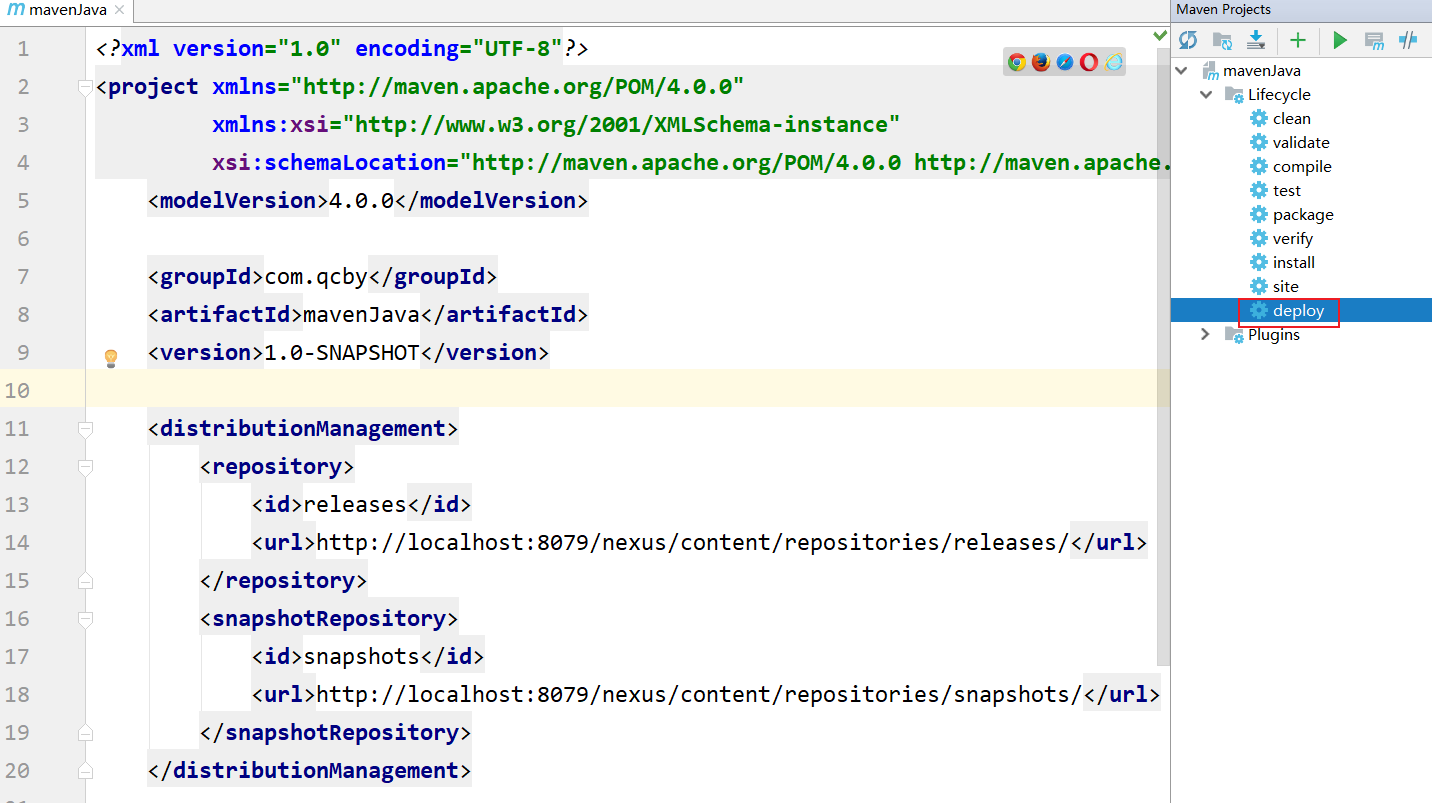This screenshot has width=1432, height=803.
Task: Click the modelVersion 4.0.0 value
Action: click(361, 200)
